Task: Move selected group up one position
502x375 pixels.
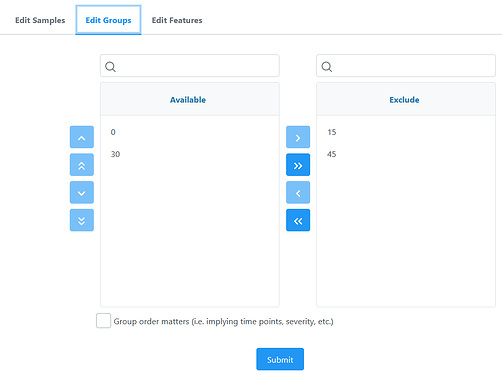Action: [x=82, y=137]
